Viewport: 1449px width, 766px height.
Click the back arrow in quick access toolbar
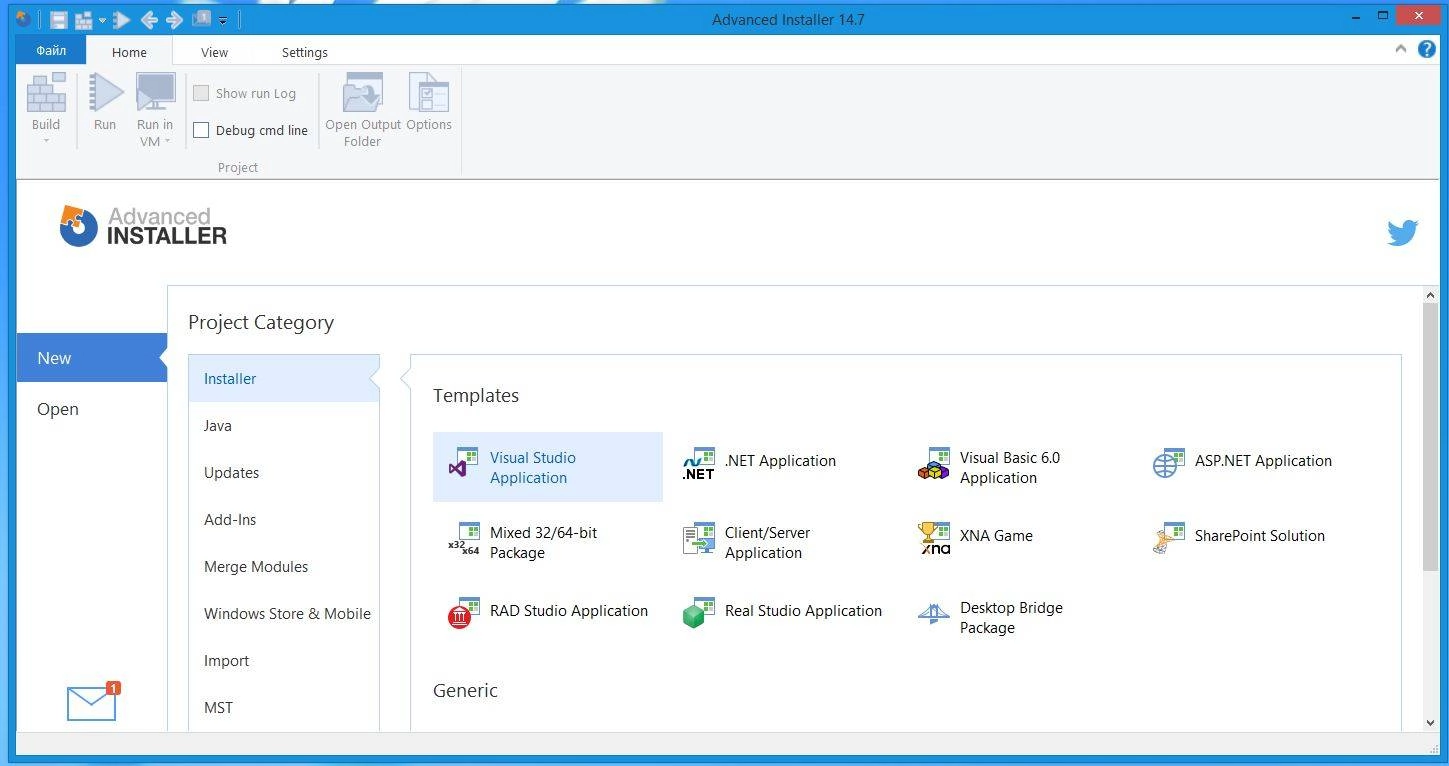pyautogui.click(x=149, y=19)
